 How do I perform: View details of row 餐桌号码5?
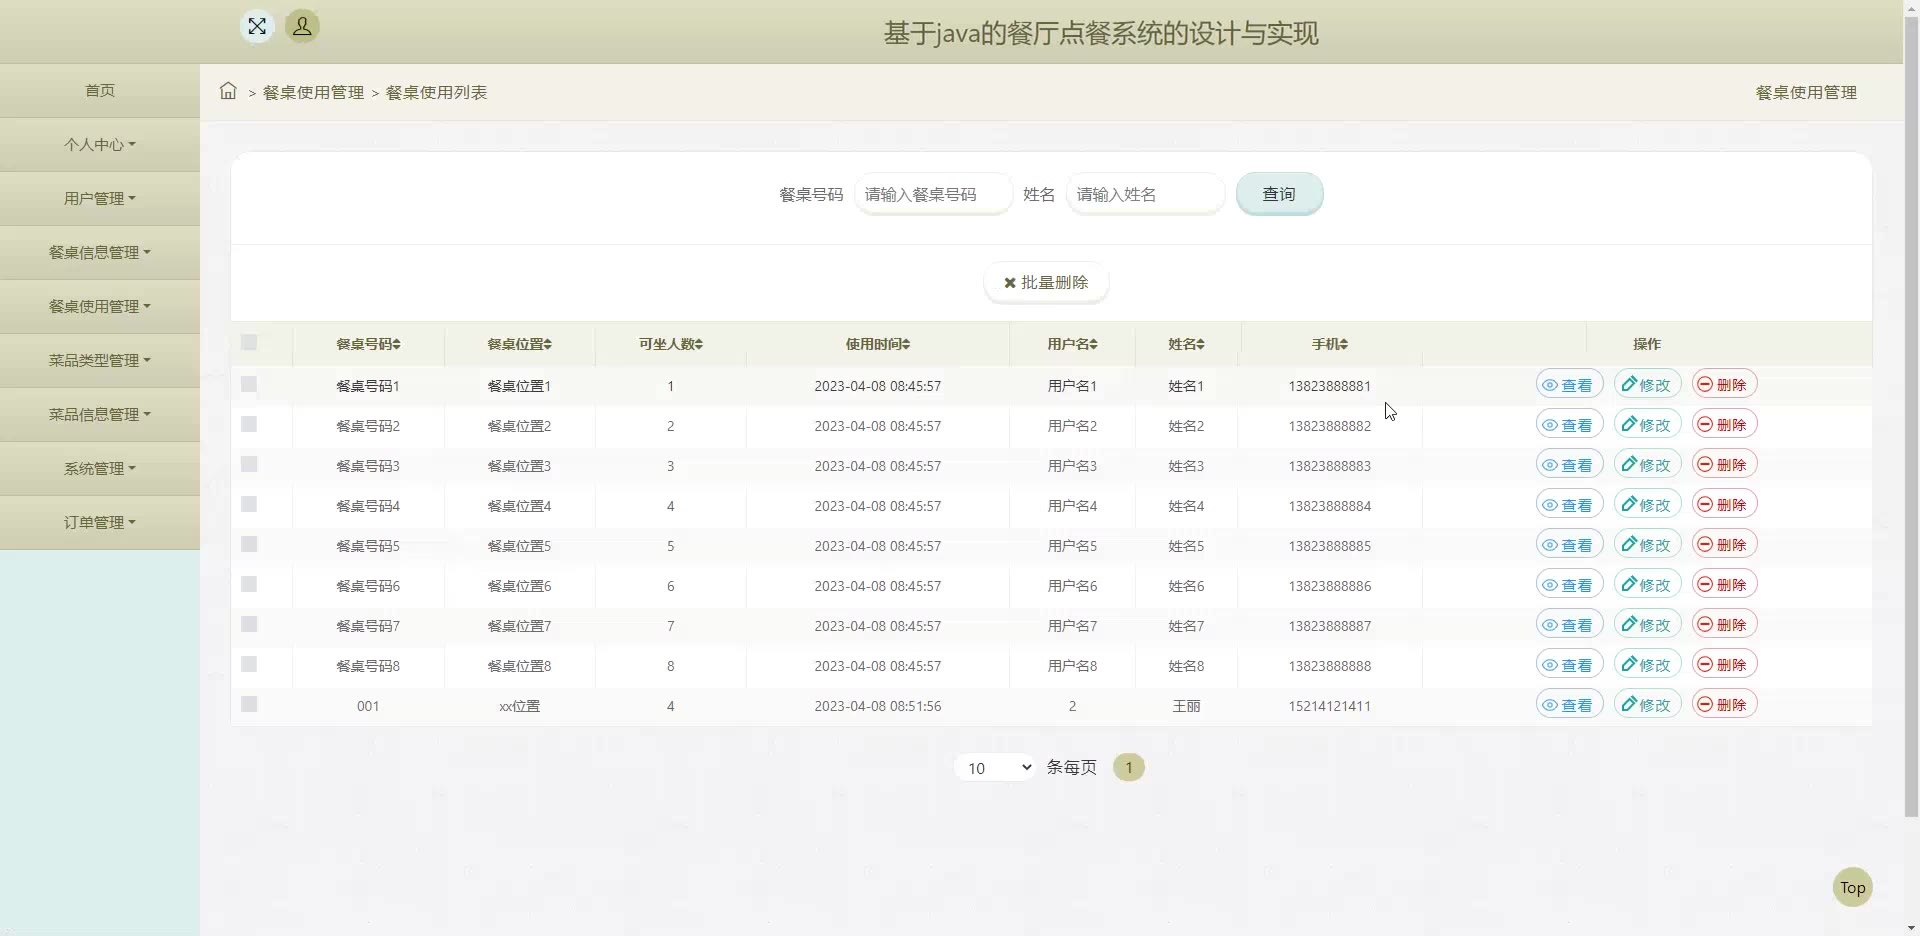click(1569, 545)
